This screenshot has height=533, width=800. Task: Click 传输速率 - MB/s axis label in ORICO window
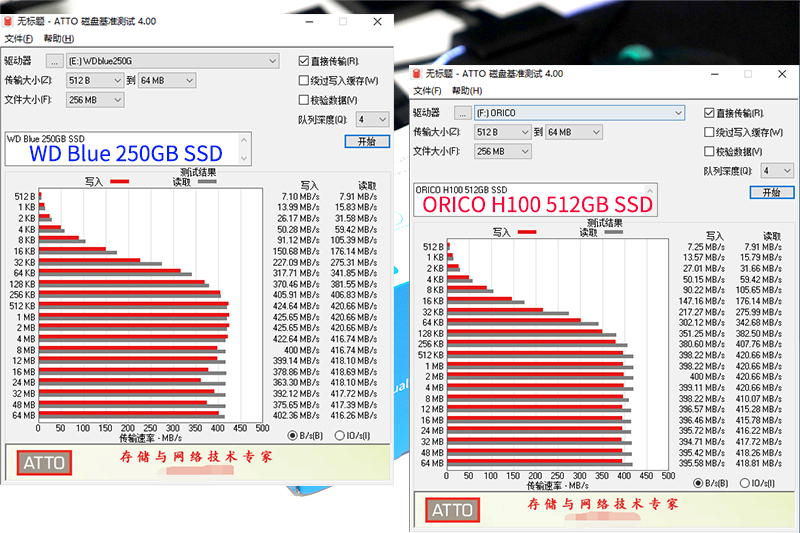coord(558,486)
